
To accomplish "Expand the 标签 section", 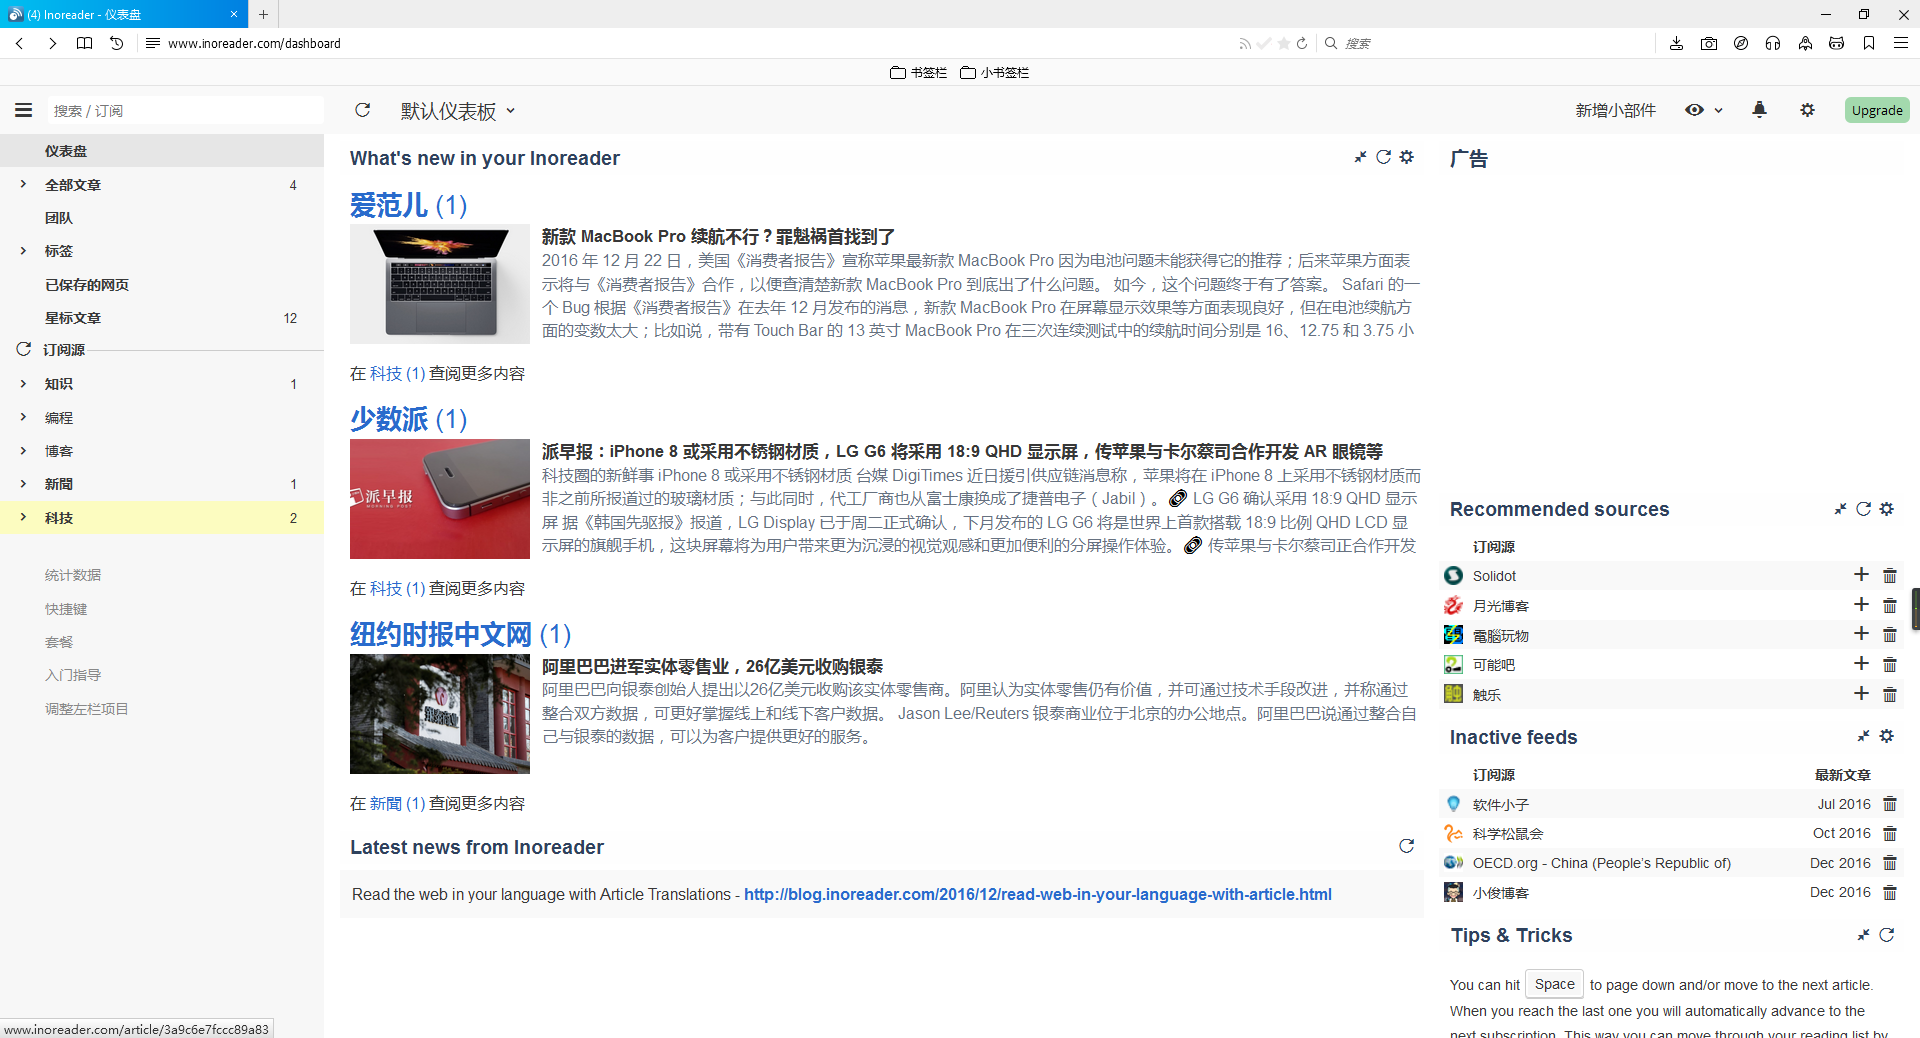I will click(x=23, y=251).
